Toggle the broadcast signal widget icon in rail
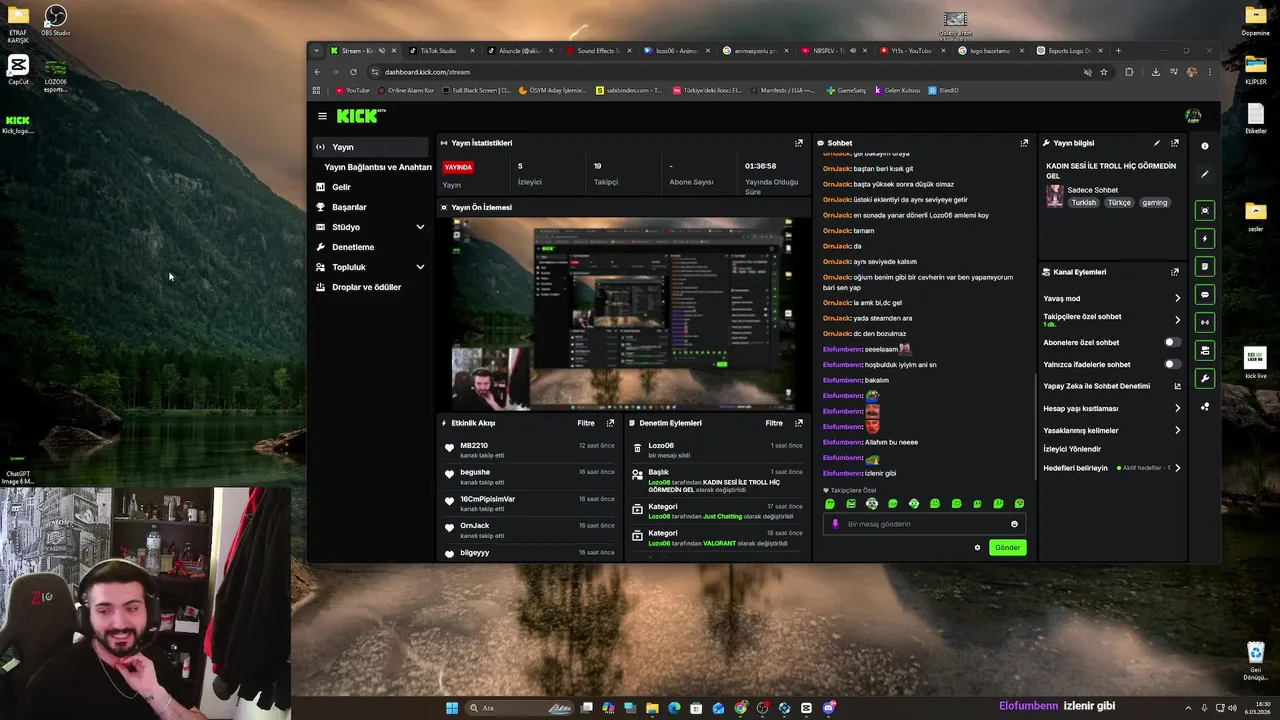This screenshot has height=720, width=1280. tap(1205, 322)
